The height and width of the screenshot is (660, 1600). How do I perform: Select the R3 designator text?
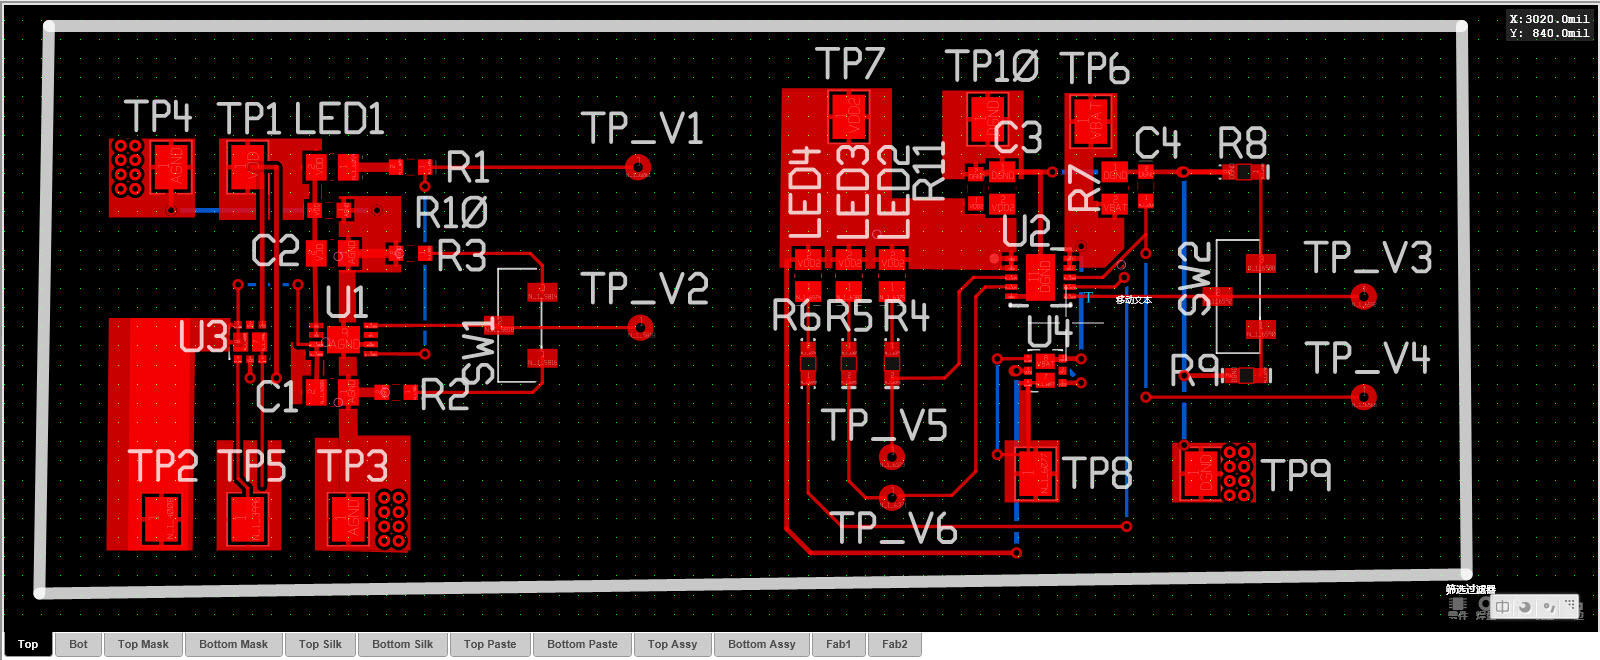click(462, 256)
